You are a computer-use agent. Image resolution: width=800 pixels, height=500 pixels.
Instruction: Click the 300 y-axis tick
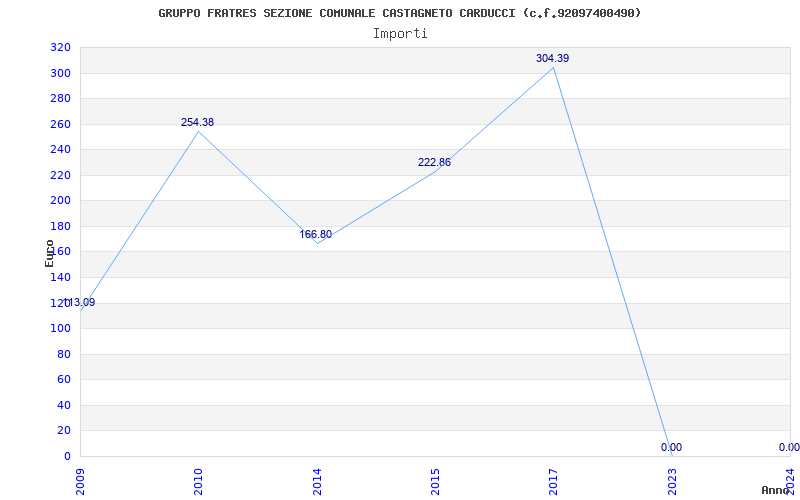pos(60,73)
